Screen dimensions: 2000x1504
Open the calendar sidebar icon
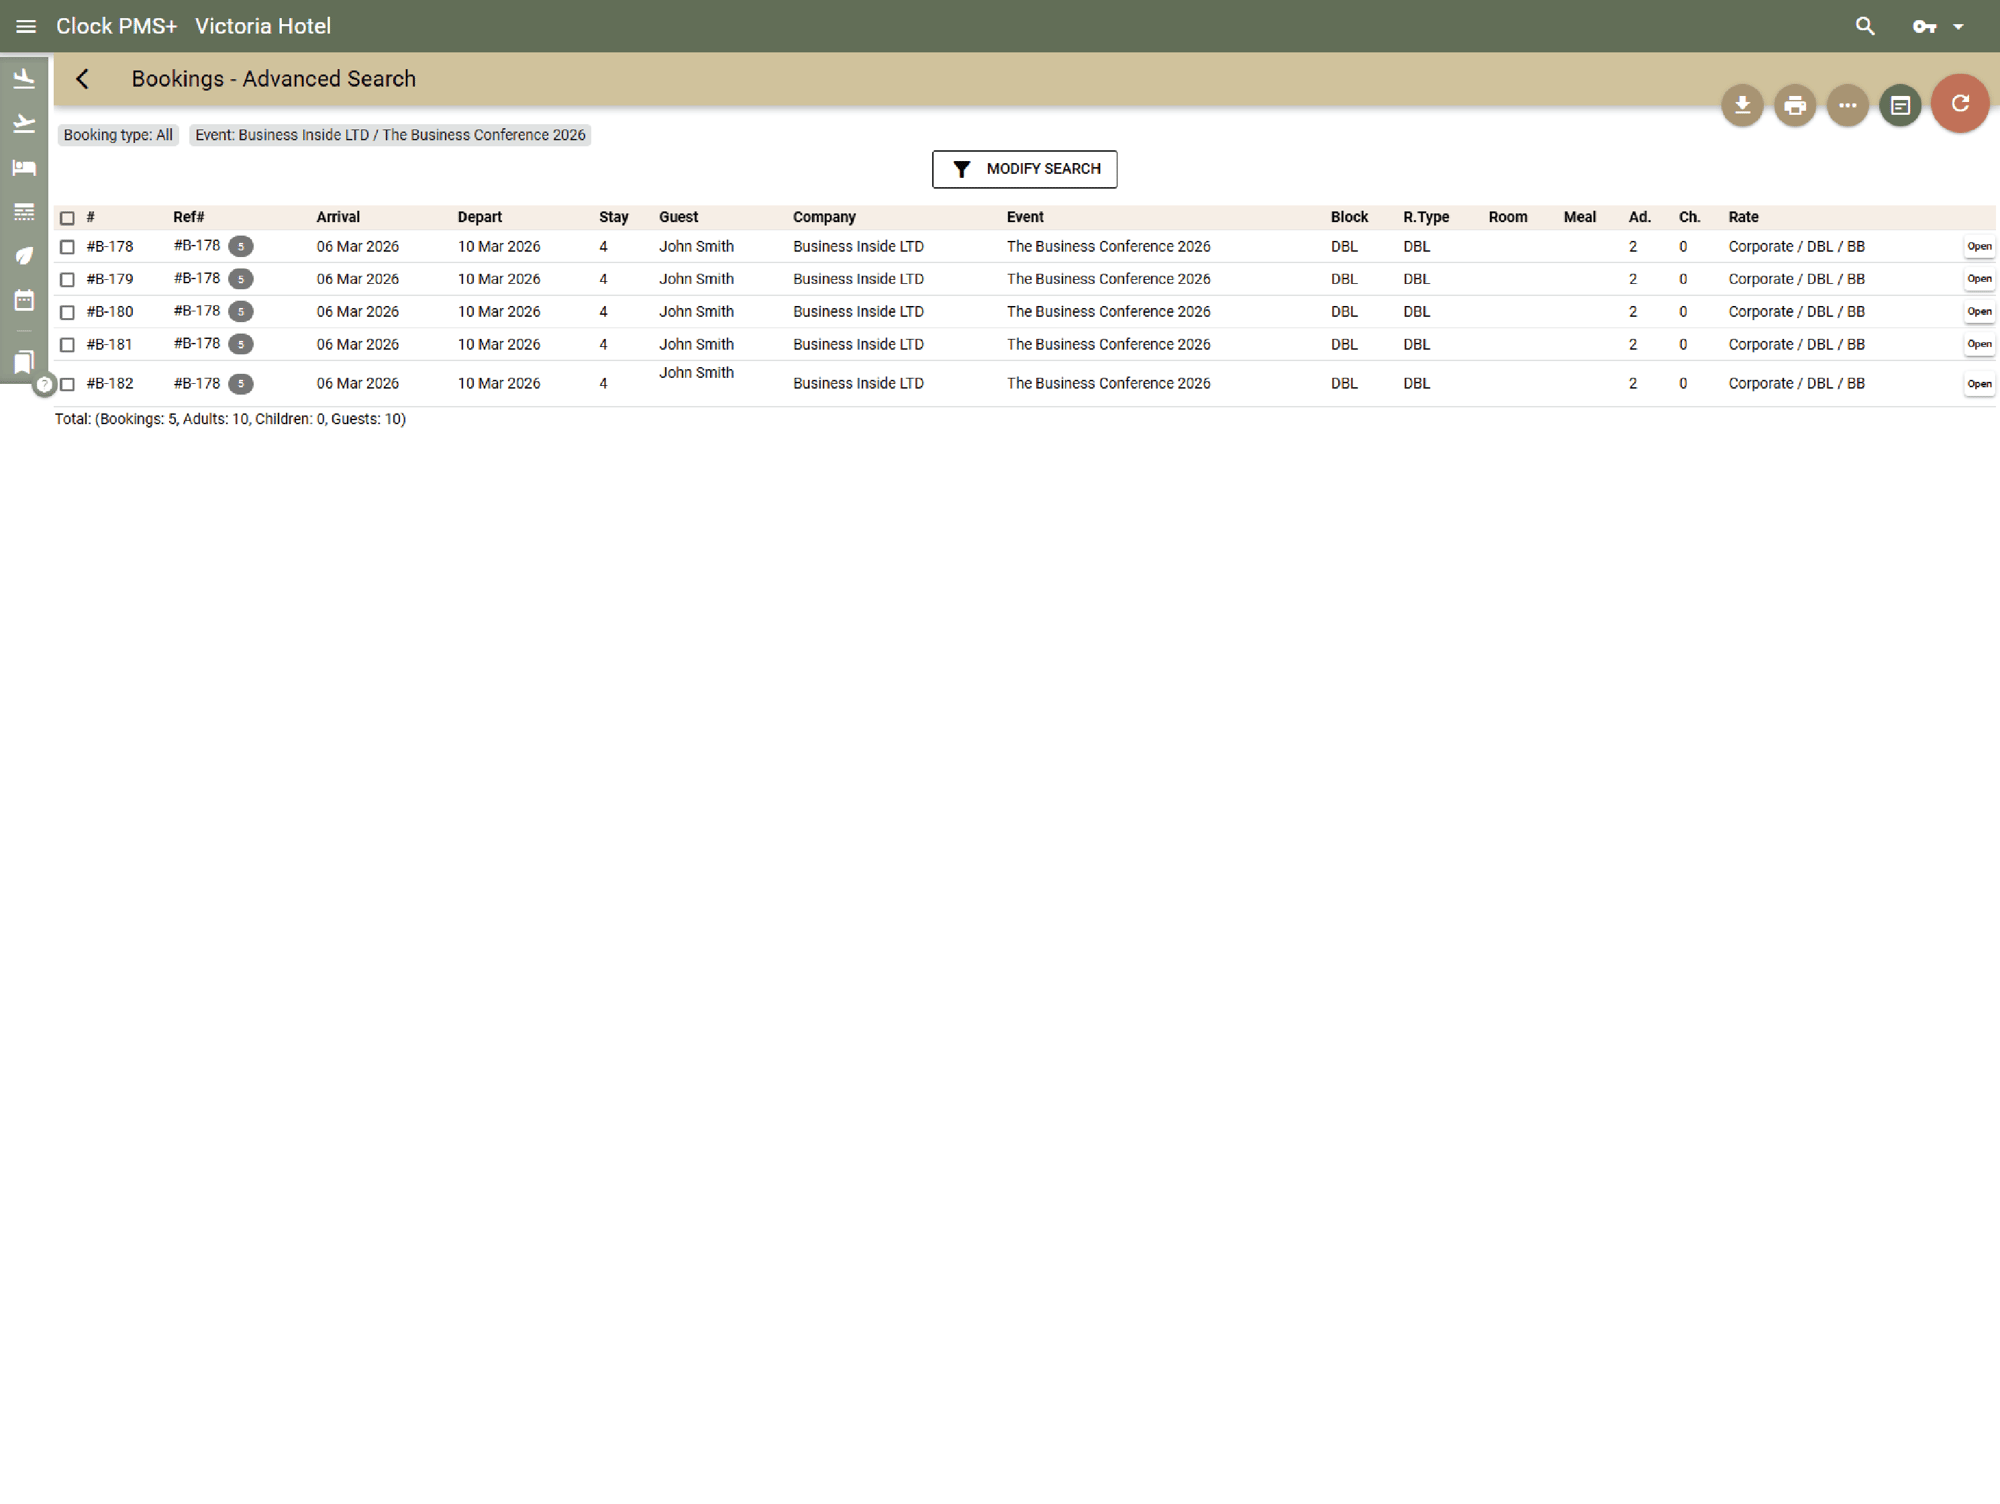[x=24, y=300]
